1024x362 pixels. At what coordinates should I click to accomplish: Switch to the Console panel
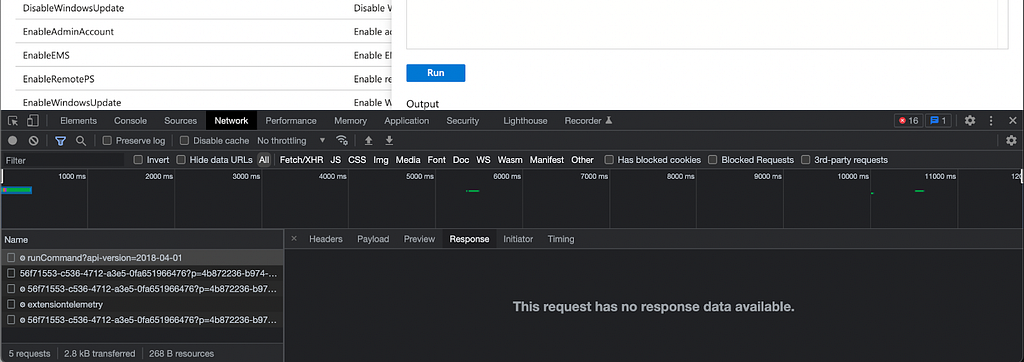coord(131,121)
